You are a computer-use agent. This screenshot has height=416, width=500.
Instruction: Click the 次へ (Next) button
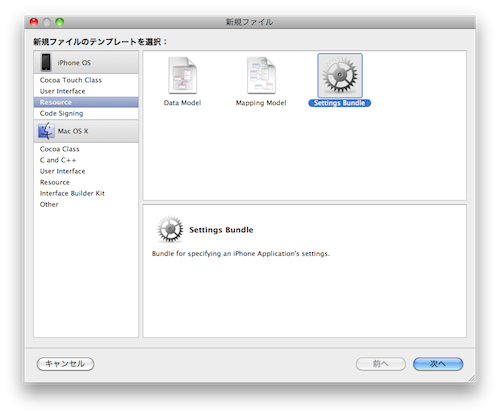438,364
